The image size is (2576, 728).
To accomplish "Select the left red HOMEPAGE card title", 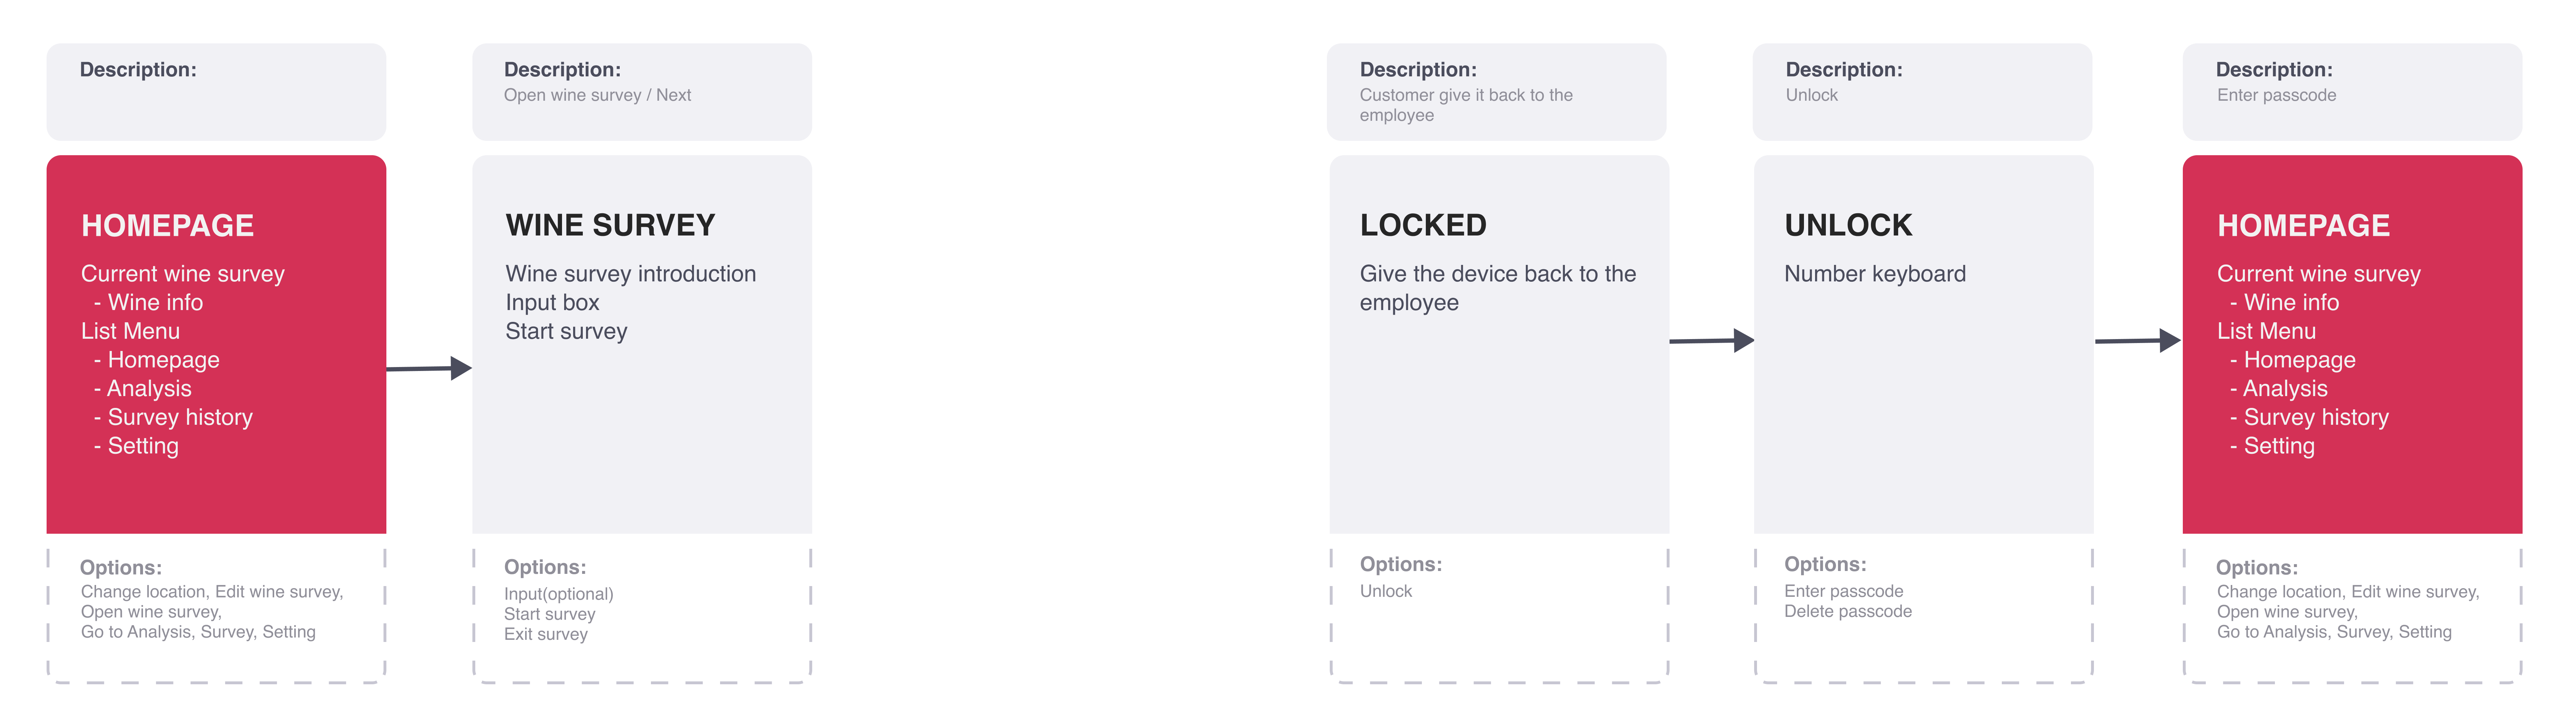I will [168, 225].
